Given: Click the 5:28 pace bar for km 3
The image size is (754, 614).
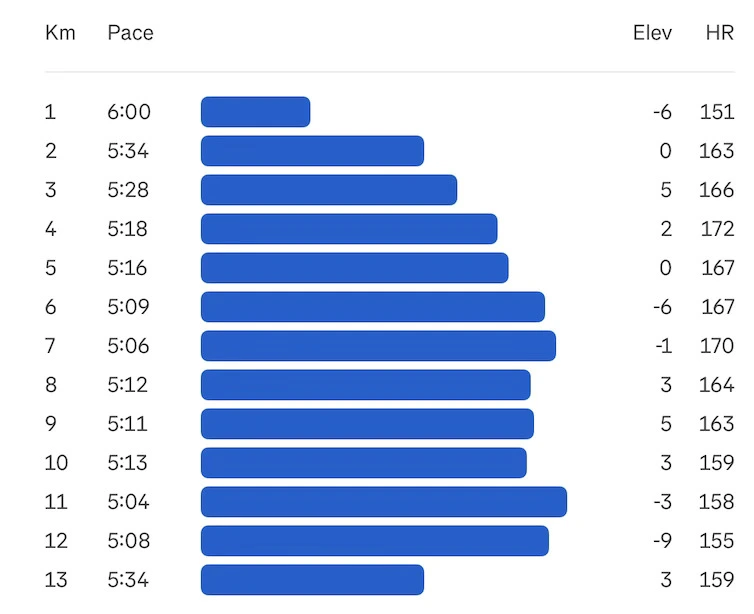Looking at the screenshot, I should (329, 190).
